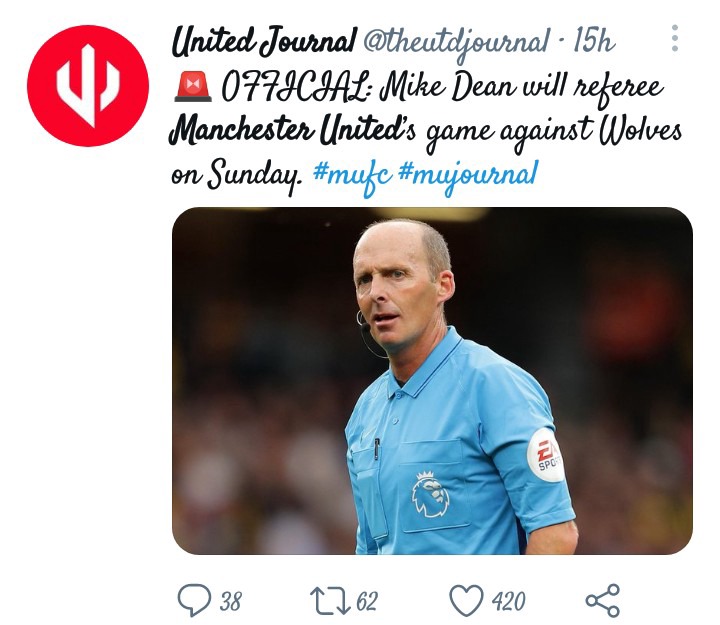Open United Journal display name
This screenshot has width=720, height=625.
coord(264,41)
